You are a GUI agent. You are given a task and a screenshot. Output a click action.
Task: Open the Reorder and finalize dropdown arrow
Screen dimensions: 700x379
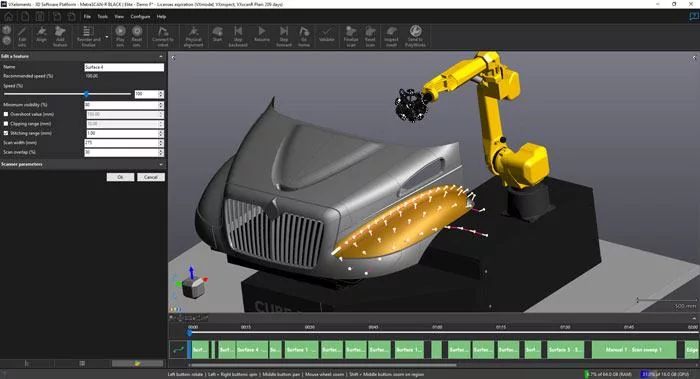coord(107,37)
